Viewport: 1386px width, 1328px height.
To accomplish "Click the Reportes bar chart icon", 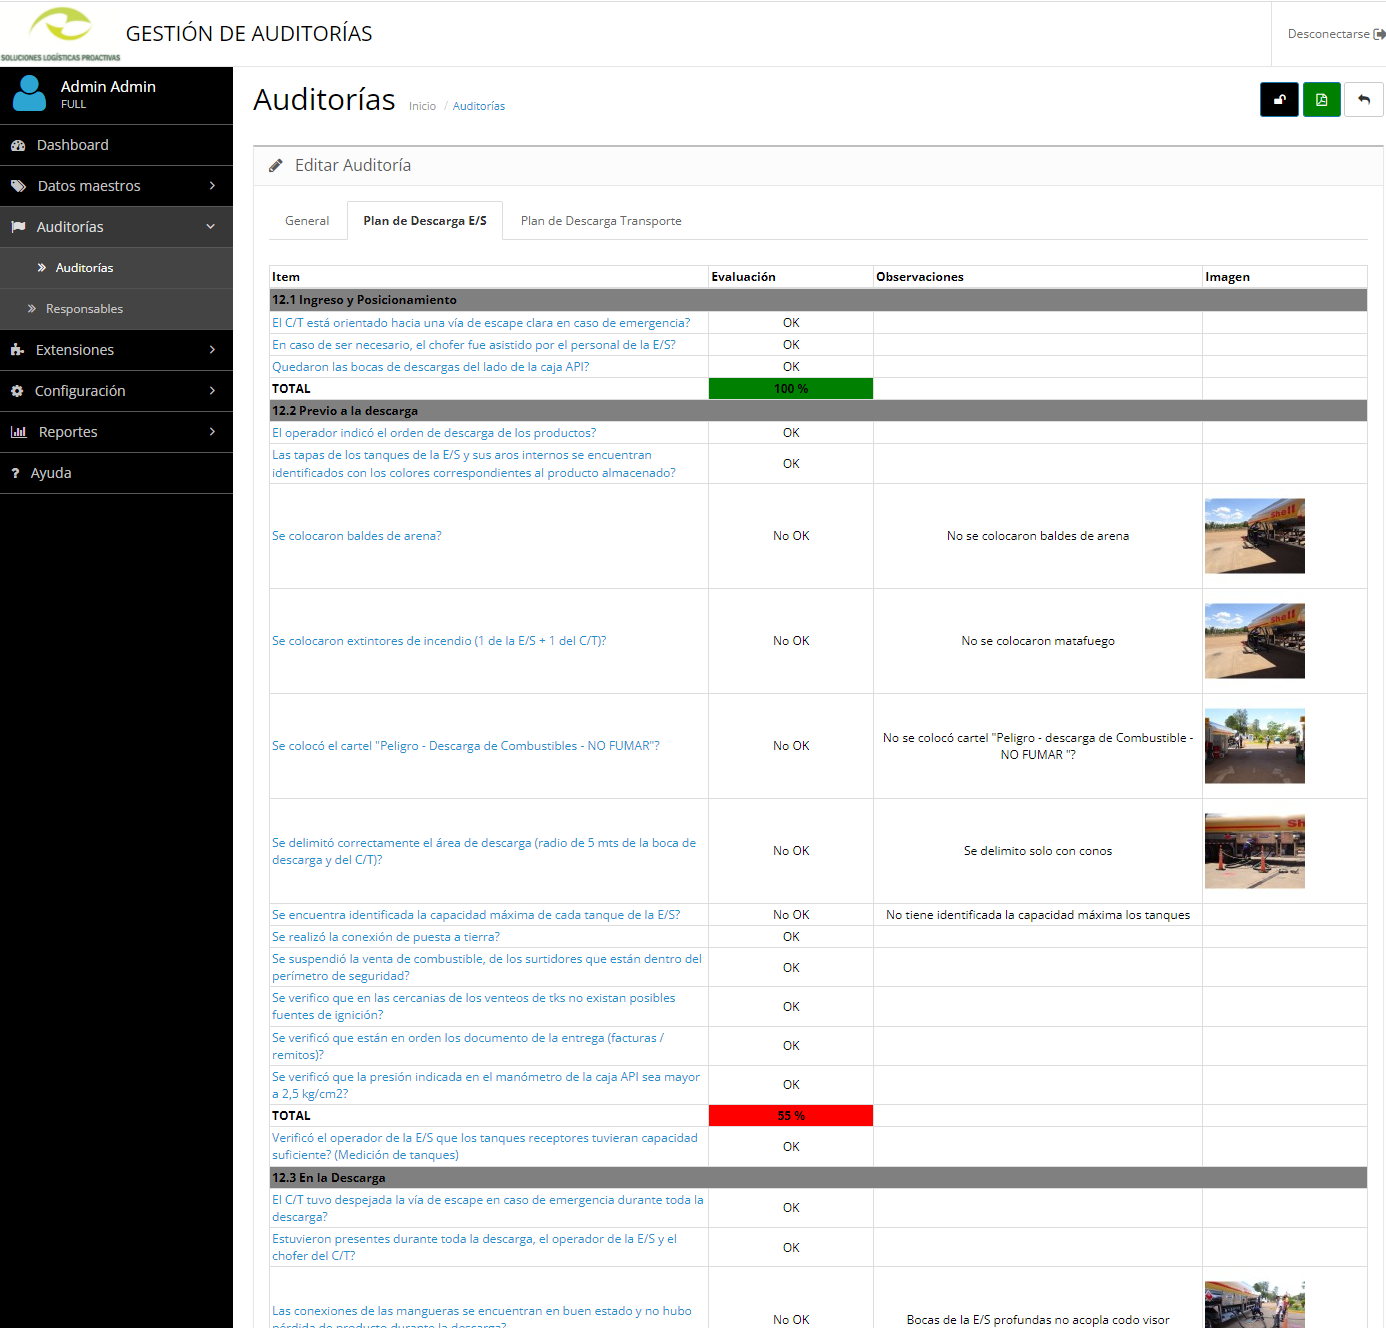I will 18,432.
